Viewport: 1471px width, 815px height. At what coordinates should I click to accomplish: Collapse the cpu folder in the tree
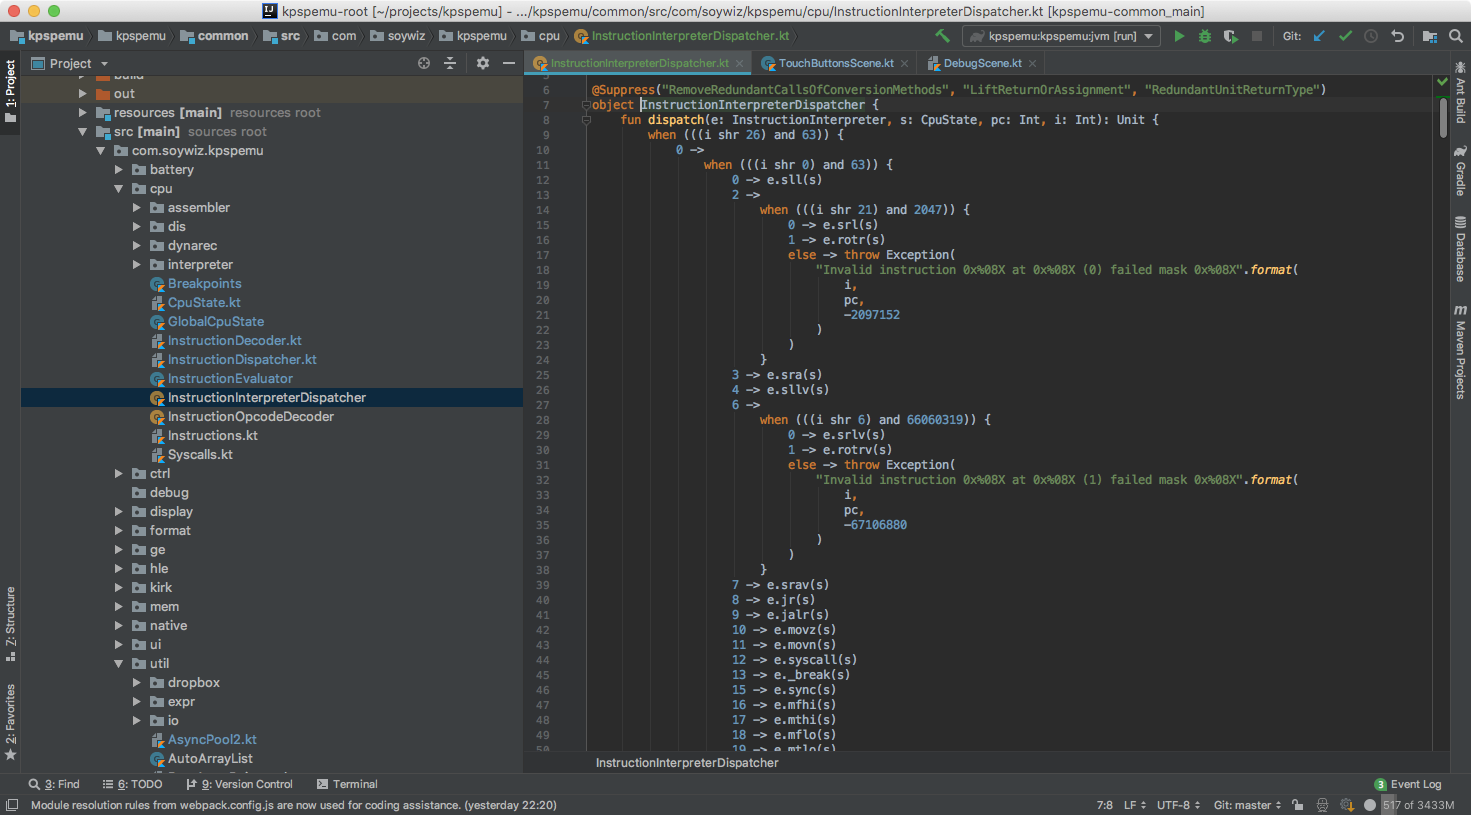click(x=119, y=189)
